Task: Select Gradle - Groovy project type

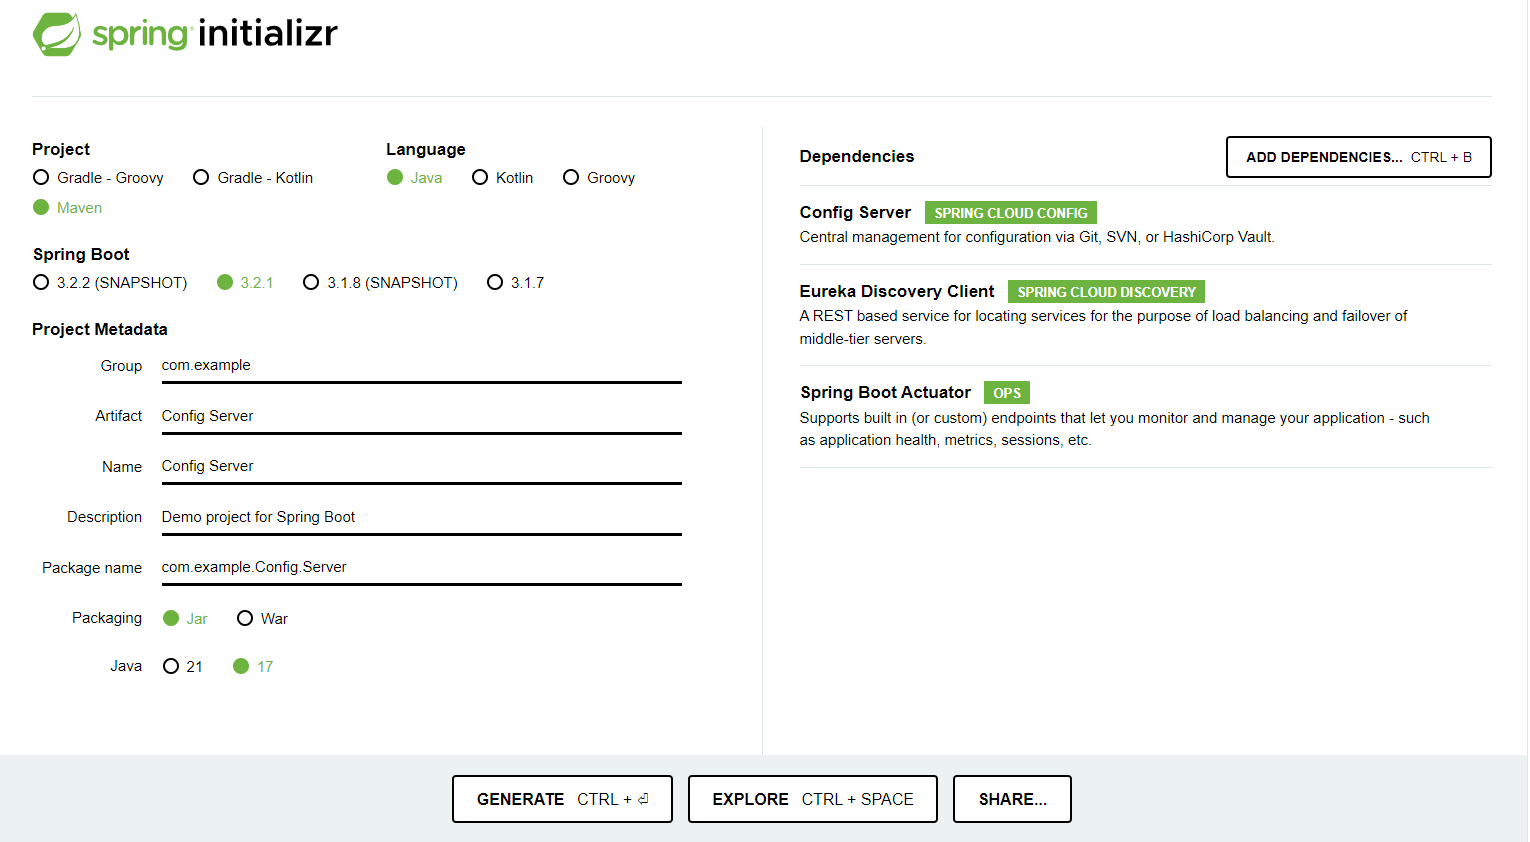Action: tap(41, 178)
